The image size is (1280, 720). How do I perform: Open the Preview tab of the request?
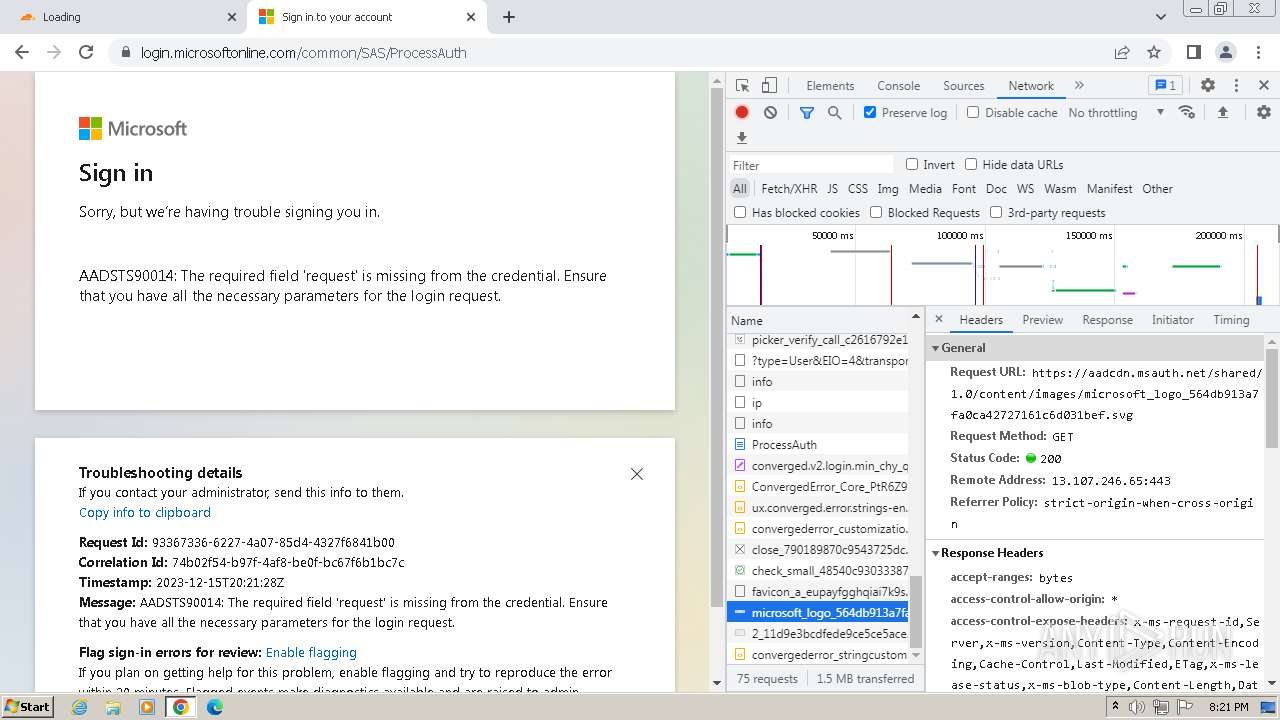pyautogui.click(x=1042, y=320)
